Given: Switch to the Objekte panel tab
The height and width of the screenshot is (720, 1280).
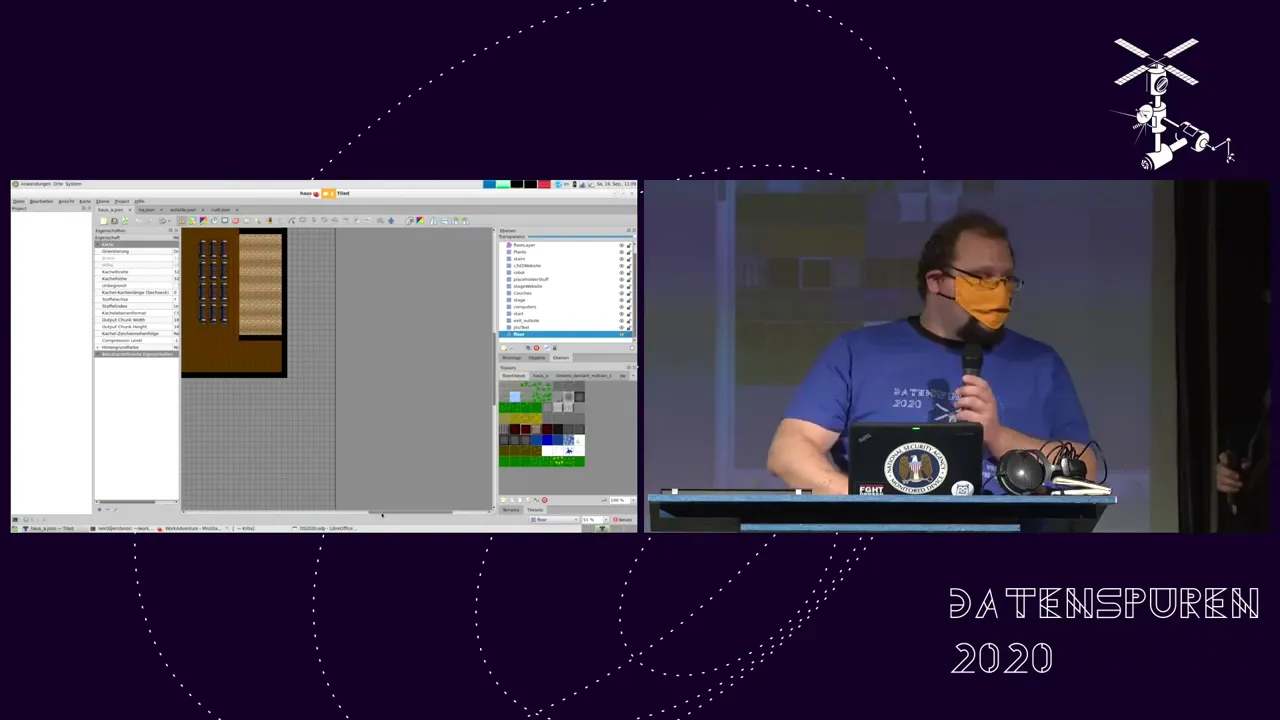Looking at the screenshot, I should (537, 358).
